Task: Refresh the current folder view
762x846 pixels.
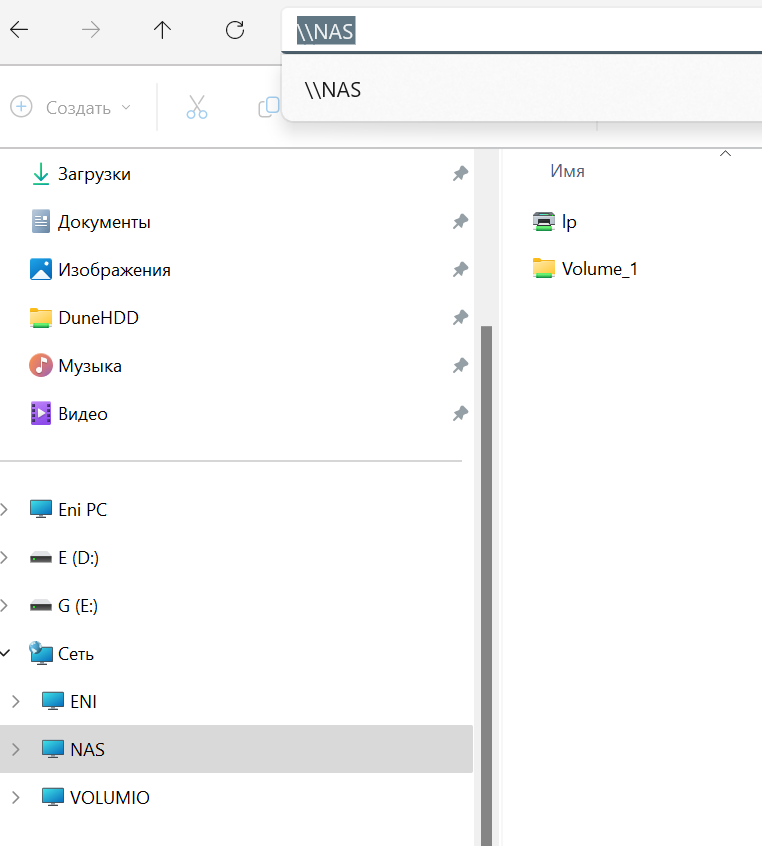Action: 235,30
